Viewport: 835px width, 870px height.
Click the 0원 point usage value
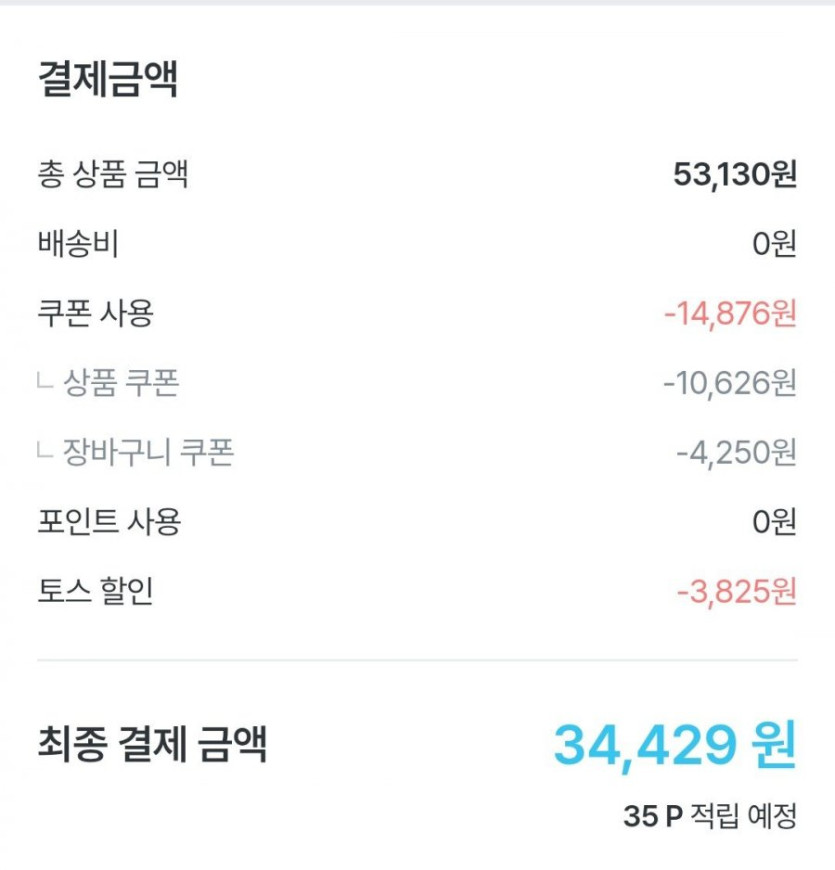tap(774, 522)
